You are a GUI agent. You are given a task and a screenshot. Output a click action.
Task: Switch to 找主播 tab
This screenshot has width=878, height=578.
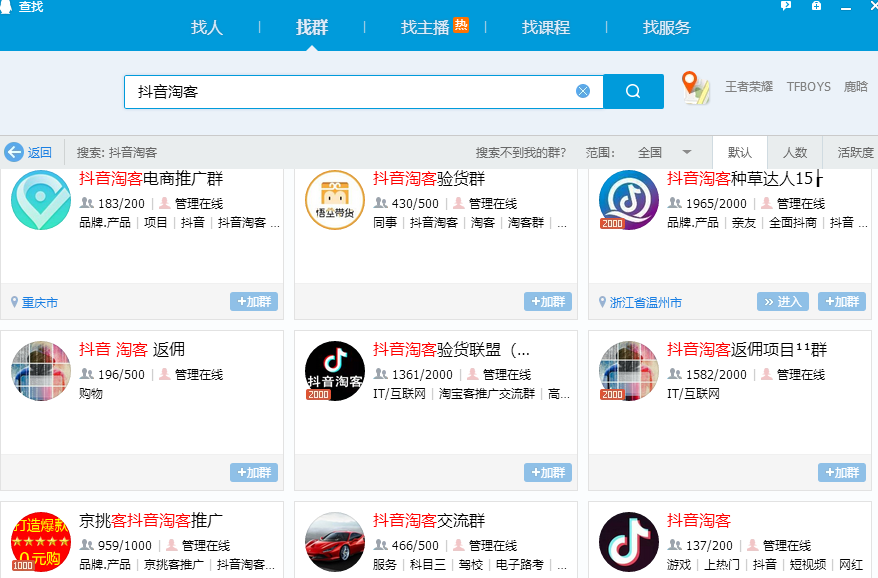(425, 27)
